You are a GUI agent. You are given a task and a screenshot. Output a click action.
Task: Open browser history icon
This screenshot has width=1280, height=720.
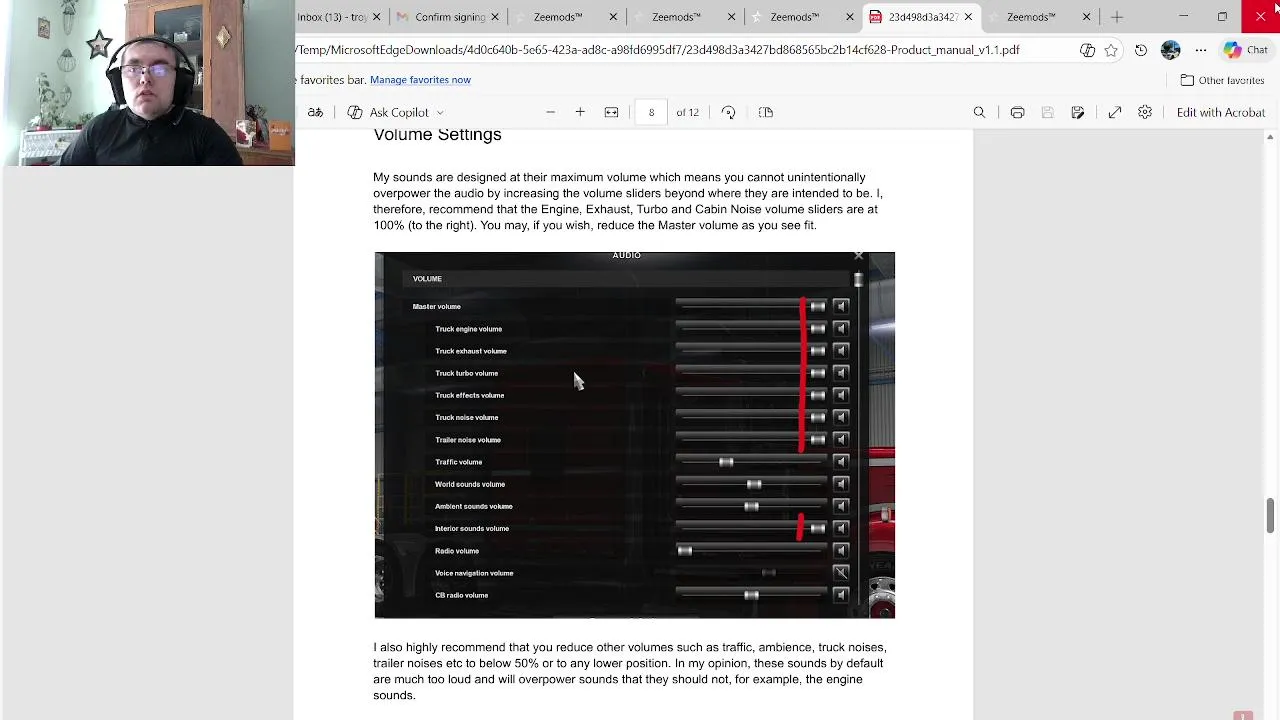tap(1141, 50)
